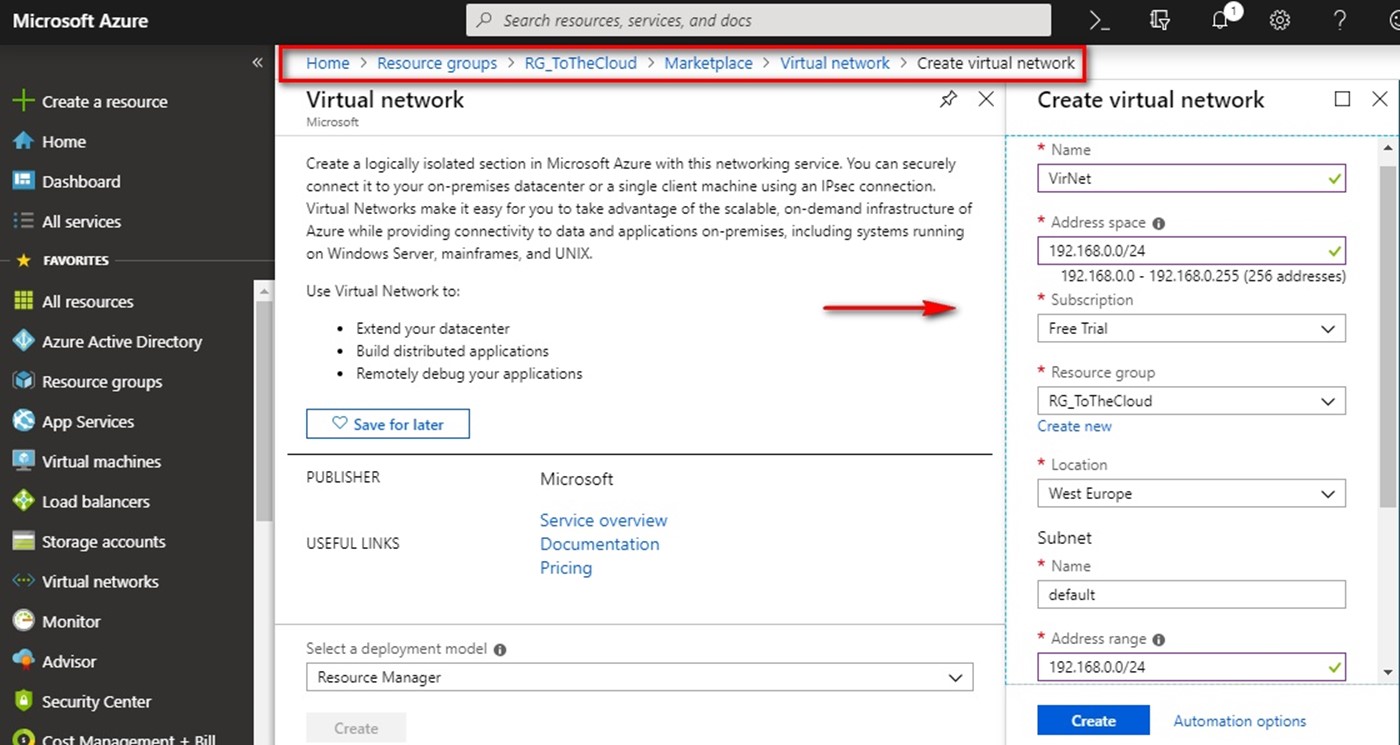1400x745 pixels.
Task: Go to RG_ToTheCloud in the breadcrumb
Action: [x=581, y=63]
